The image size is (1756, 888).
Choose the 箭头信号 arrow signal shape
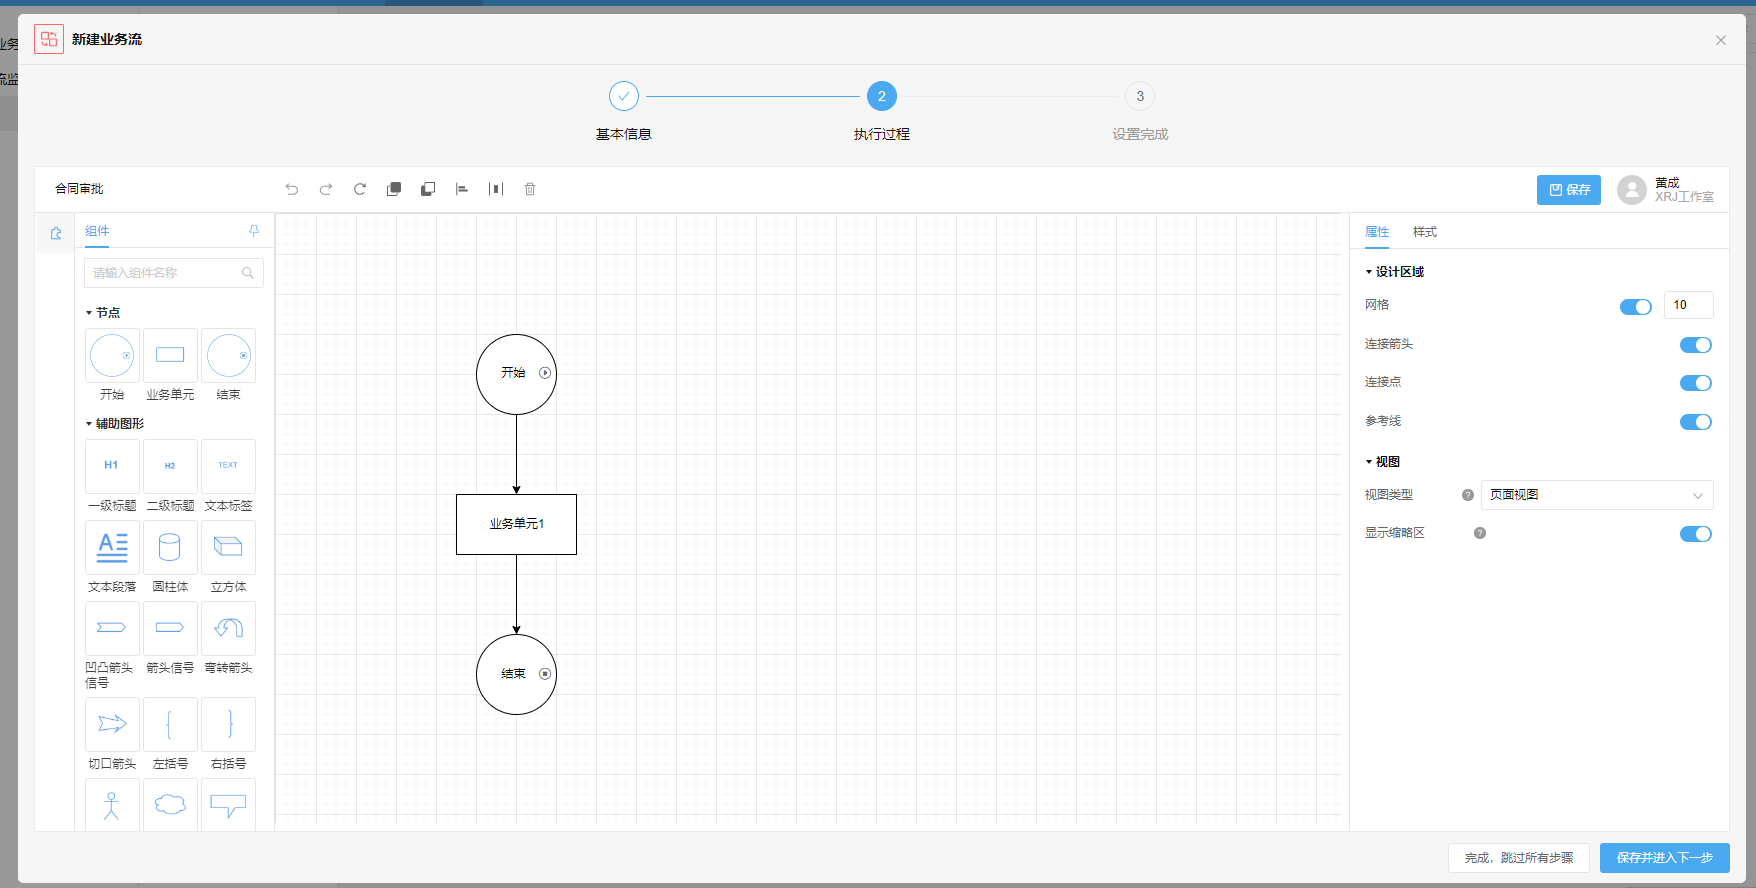[170, 628]
